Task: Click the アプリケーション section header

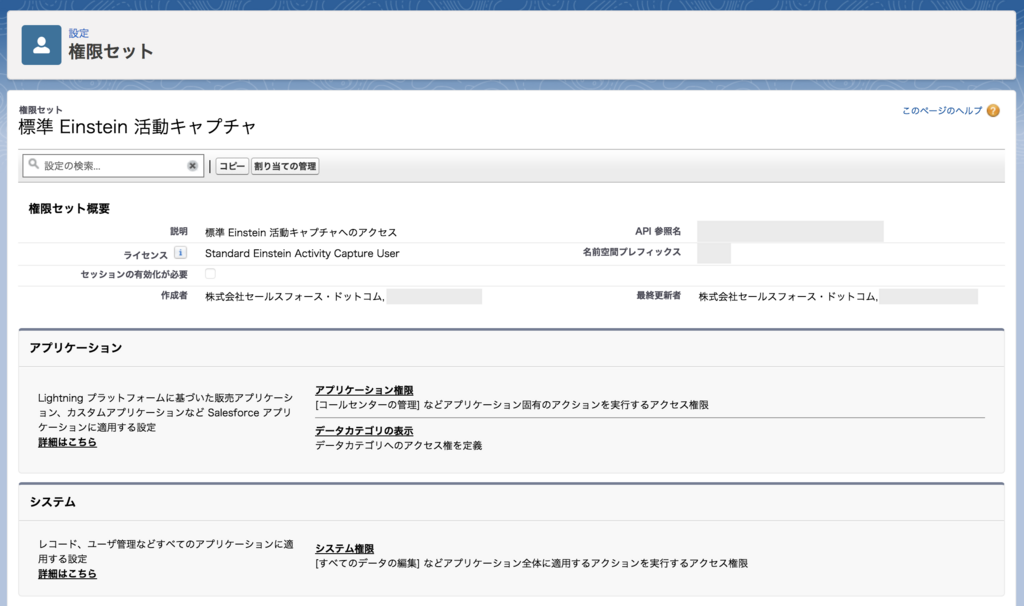Action: (x=511, y=347)
